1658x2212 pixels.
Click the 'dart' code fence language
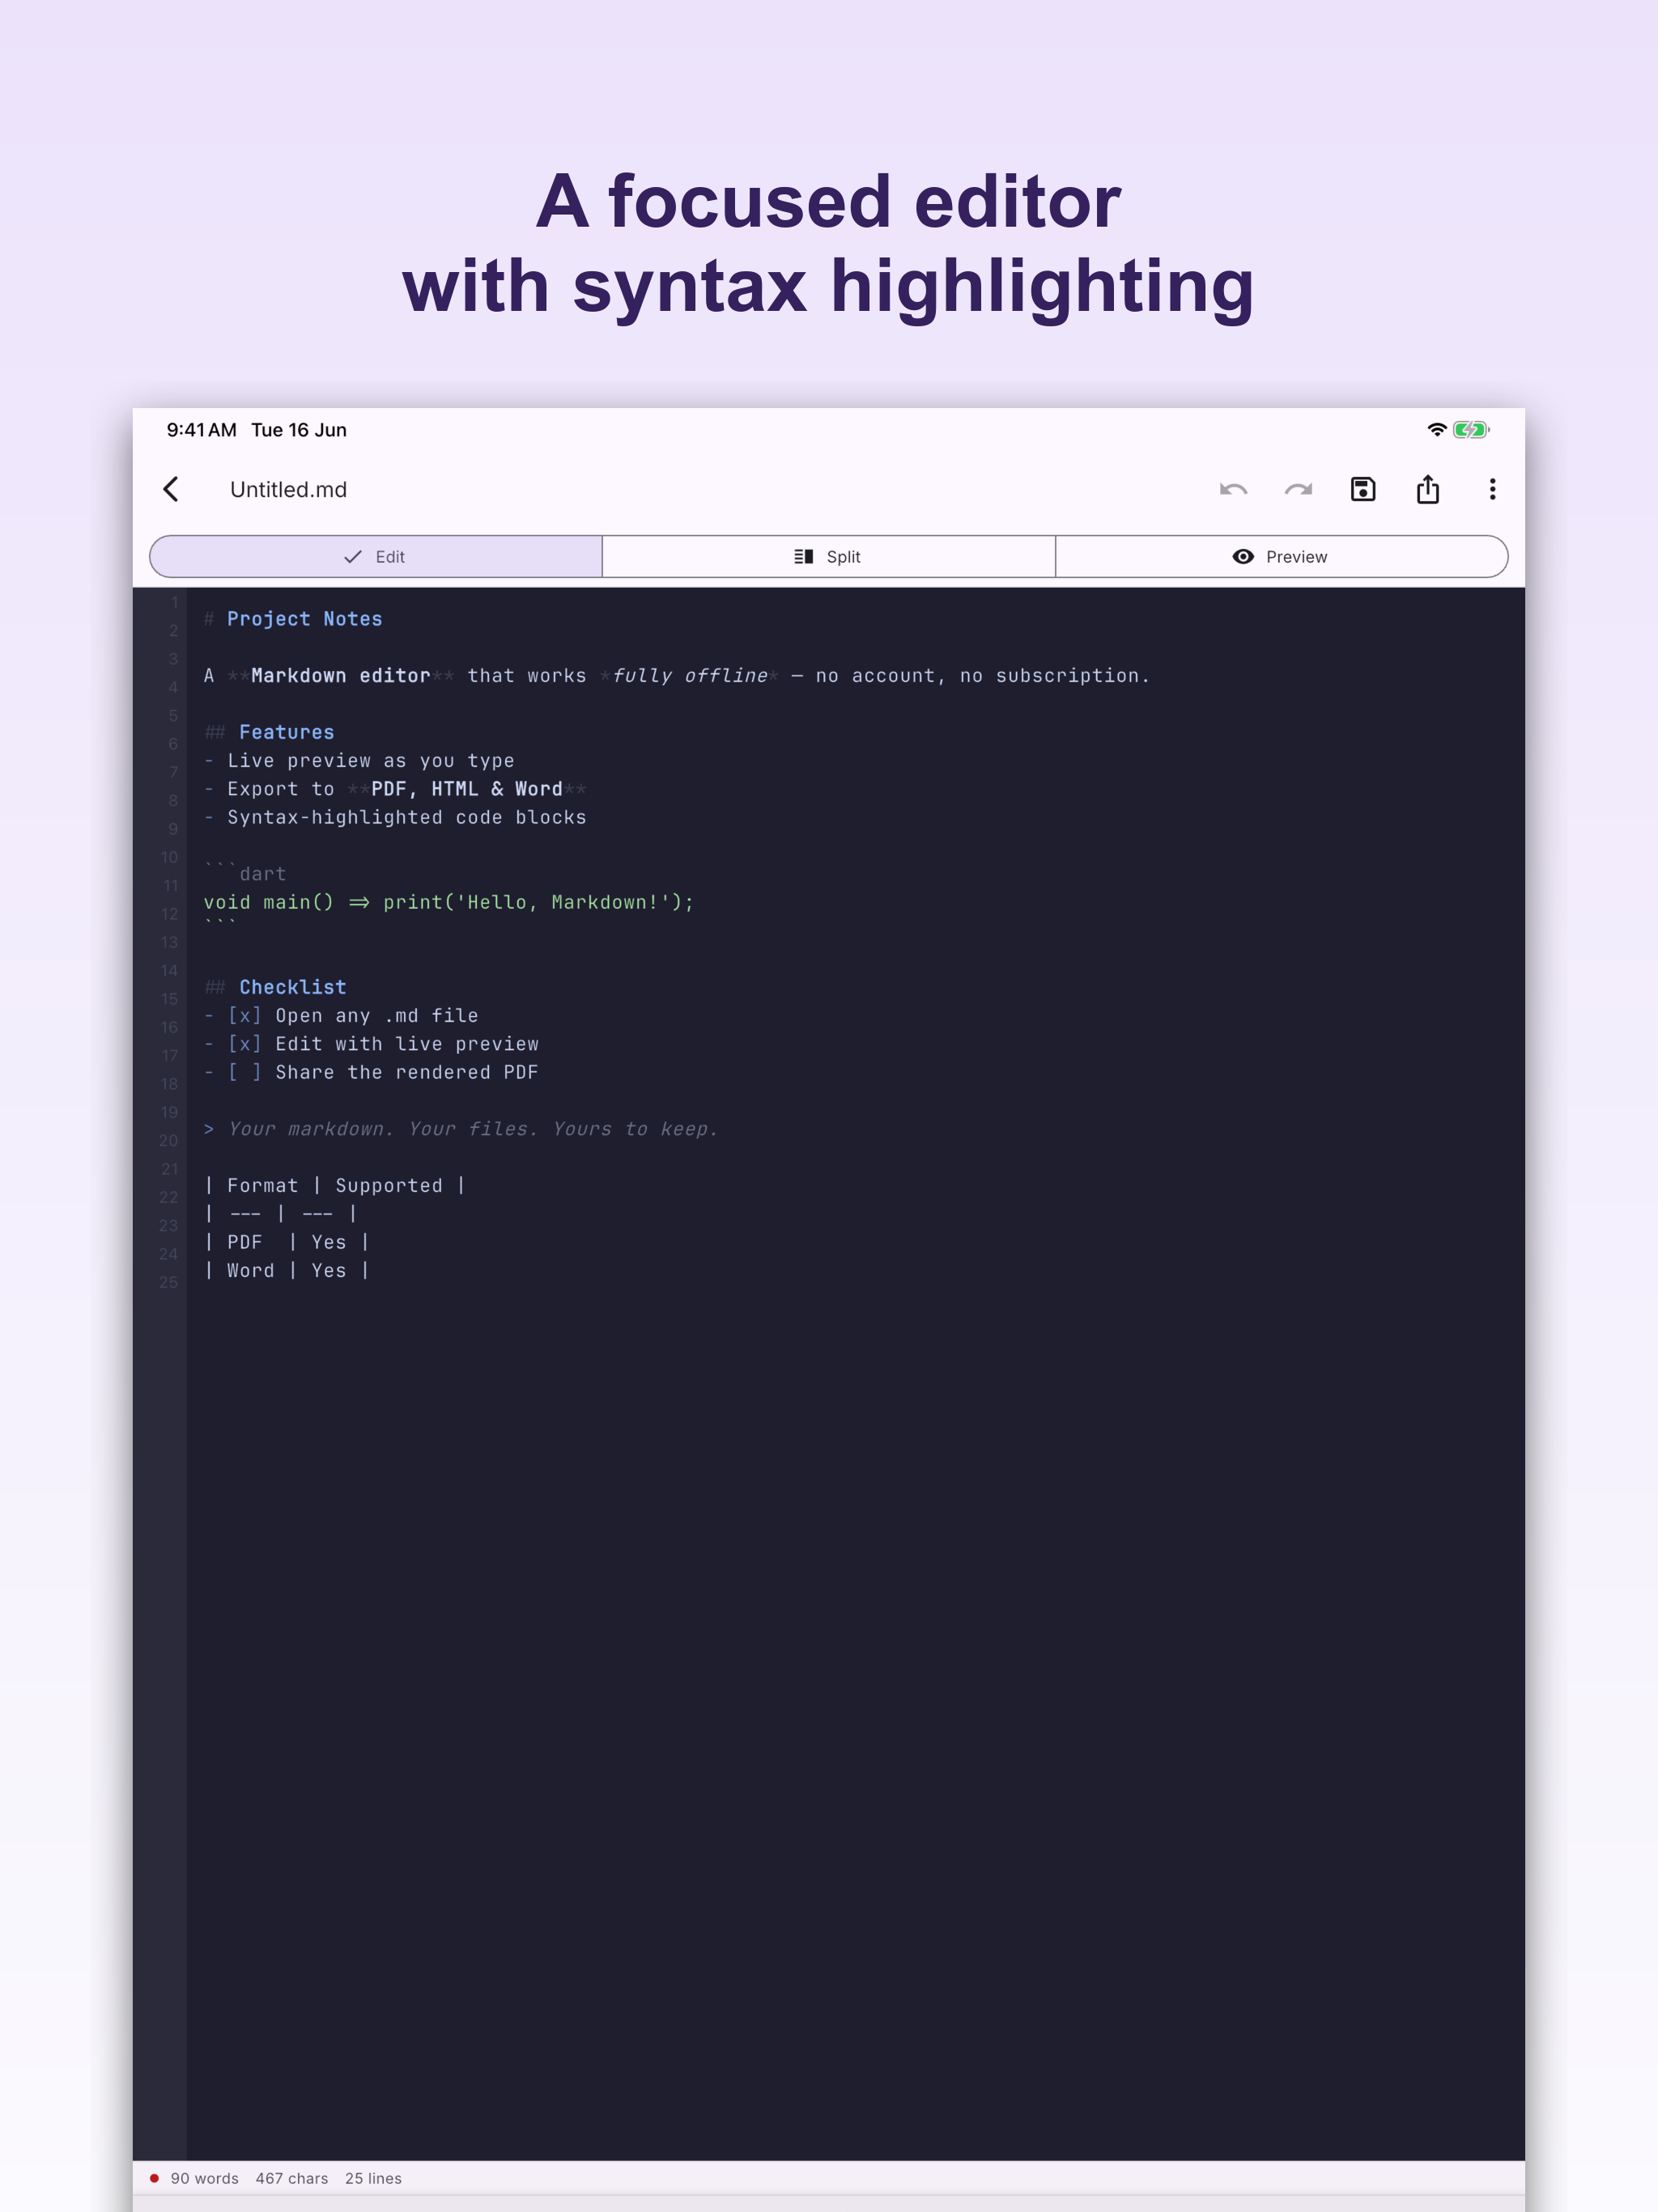point(263,874)
